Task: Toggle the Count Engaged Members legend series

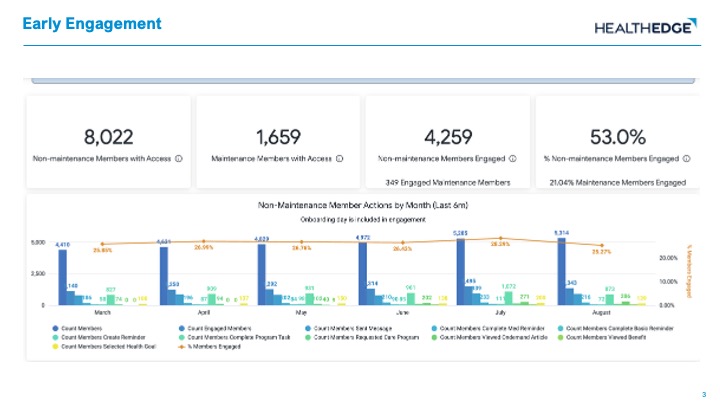Action: (181, 328)
